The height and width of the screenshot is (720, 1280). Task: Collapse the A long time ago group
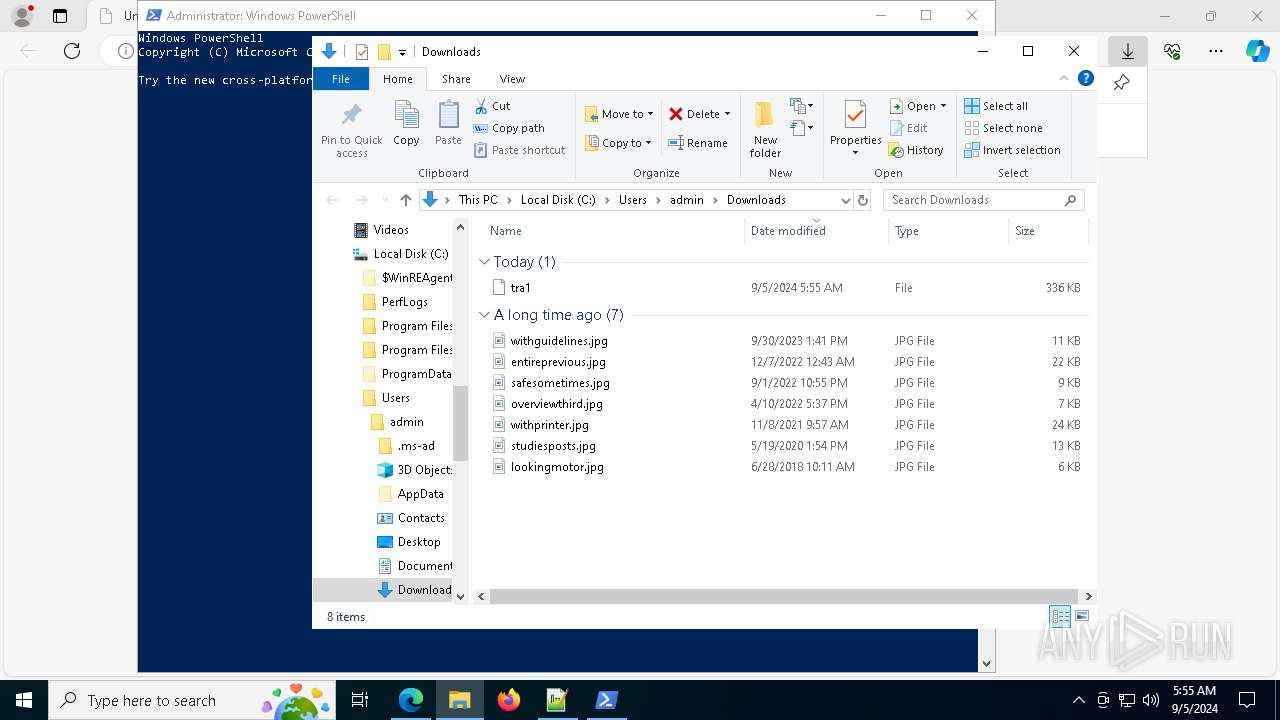coord(484,315)
